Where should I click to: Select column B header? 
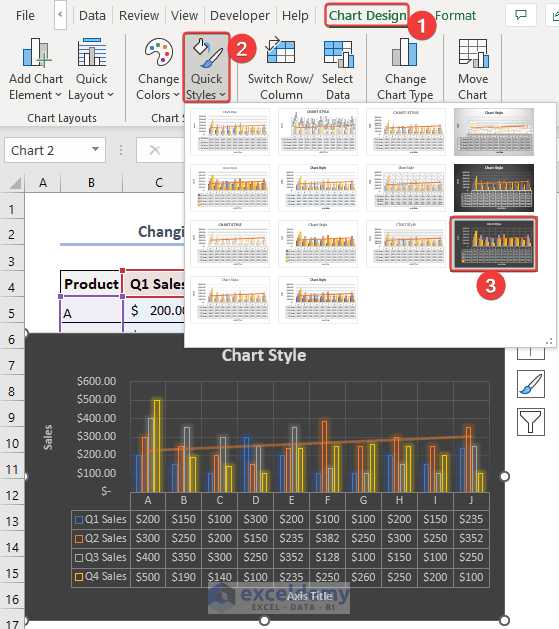91,183
